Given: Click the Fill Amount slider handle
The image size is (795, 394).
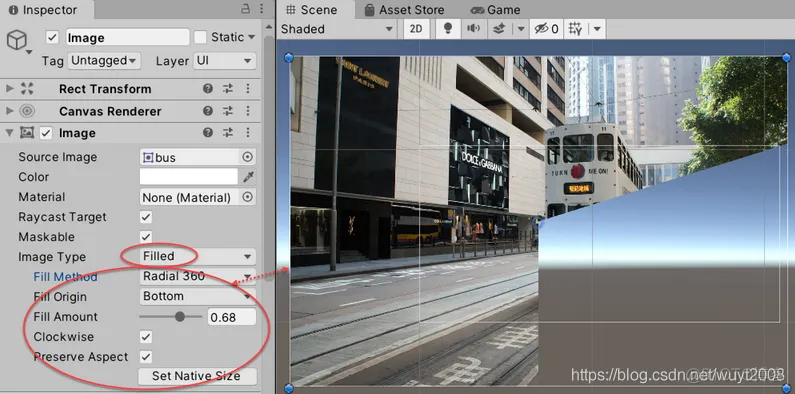Looking at the screenshot, I should (179, 317).
